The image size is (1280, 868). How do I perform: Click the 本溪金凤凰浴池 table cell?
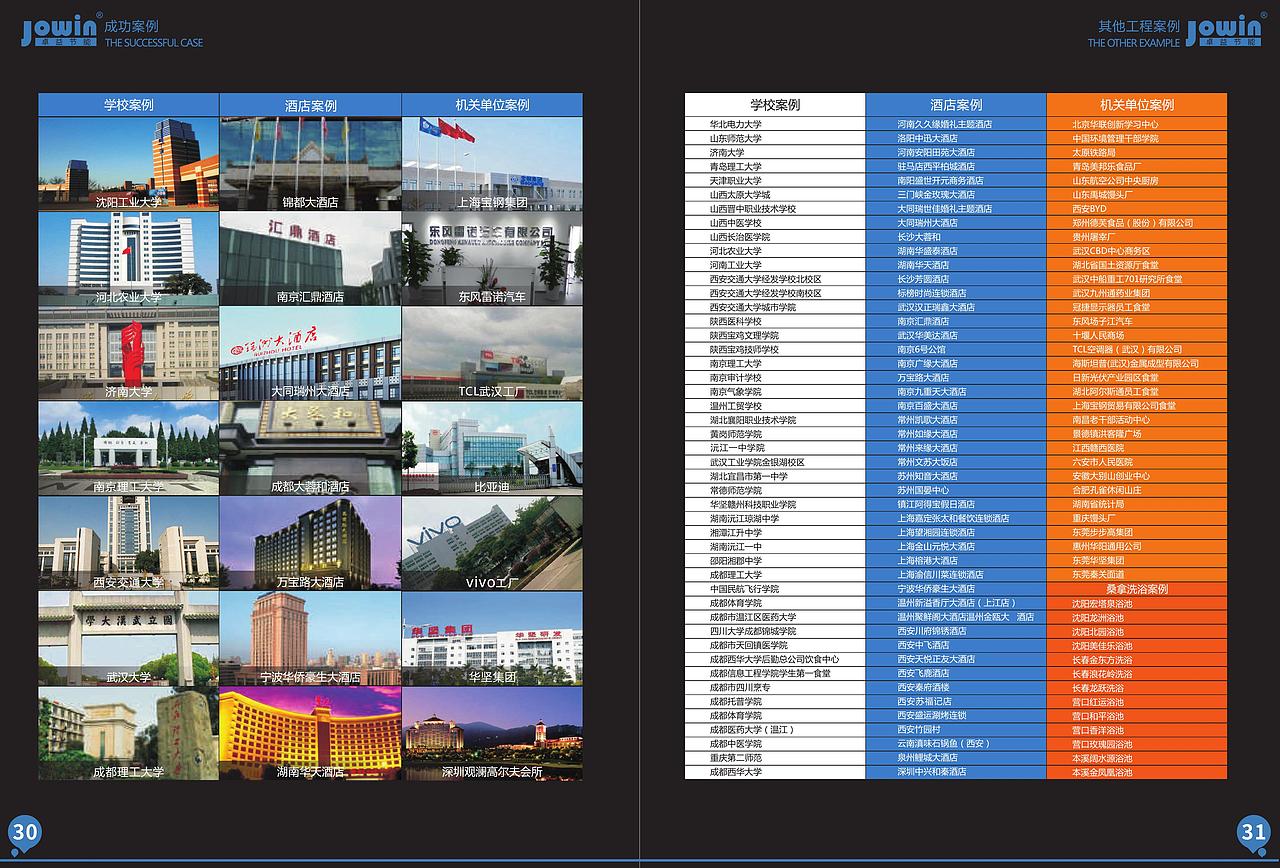click(1137, 772)
